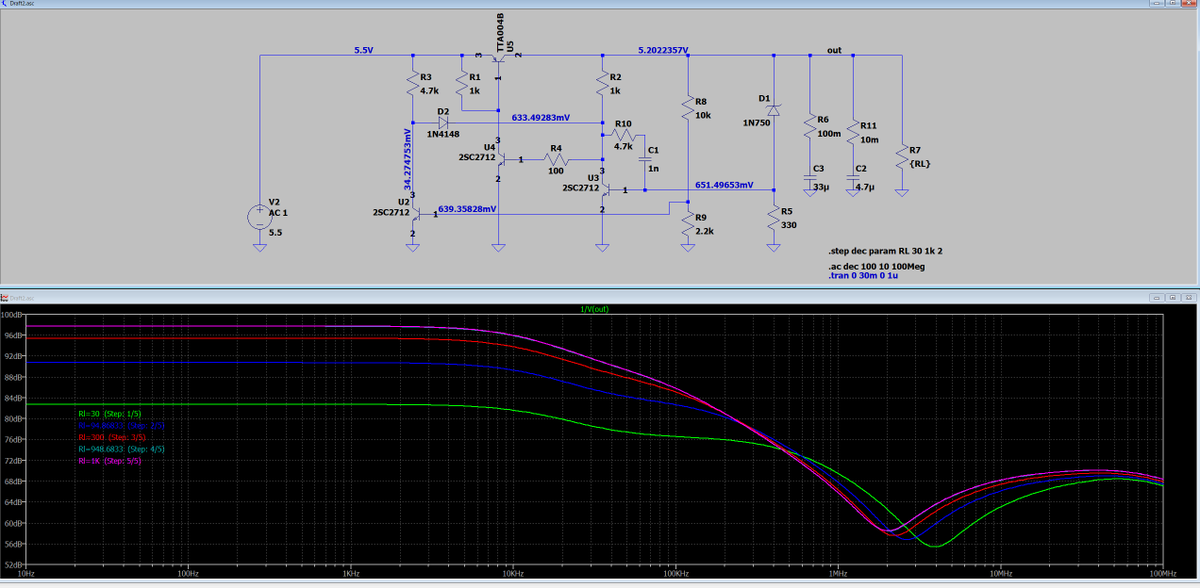The image size is (1200, 588).
Task: Click the 76dB vertical axis label
Action: coord(13,440)
